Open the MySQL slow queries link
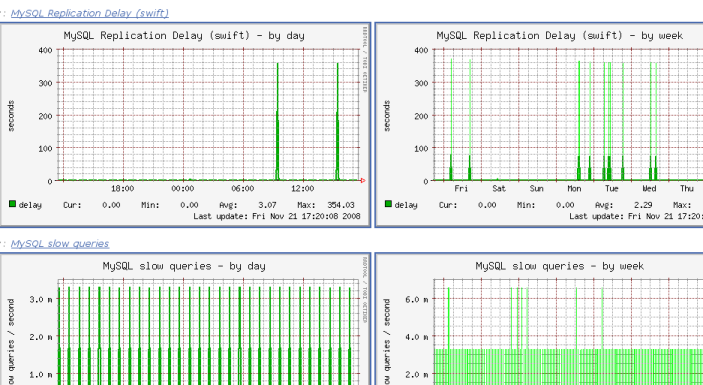 click(x=60, y=243)
